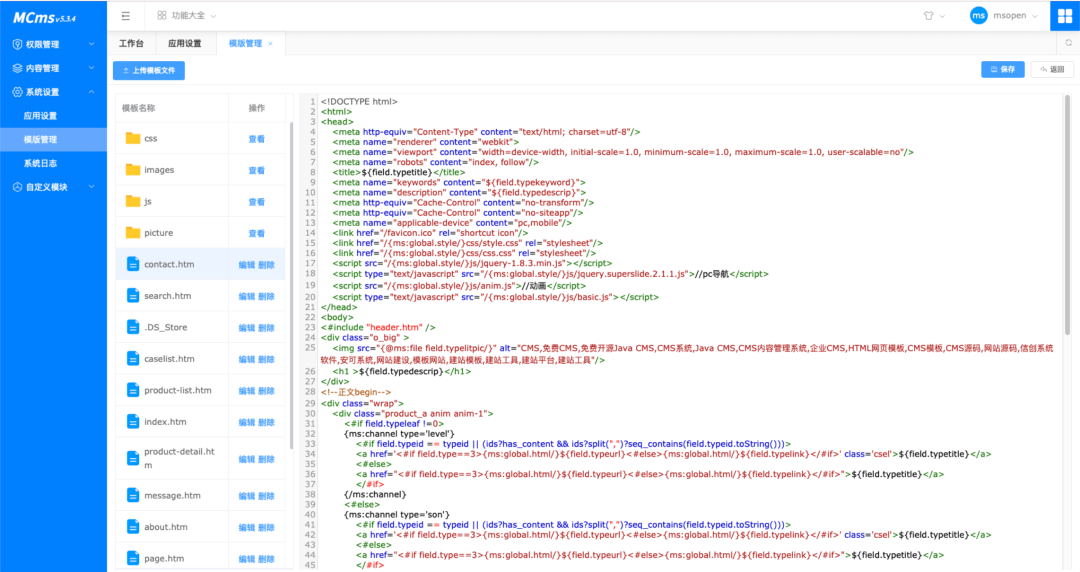Click 编辑 for caselist.htm
The width and height of the screenshot is (1080, 572).
247,360
